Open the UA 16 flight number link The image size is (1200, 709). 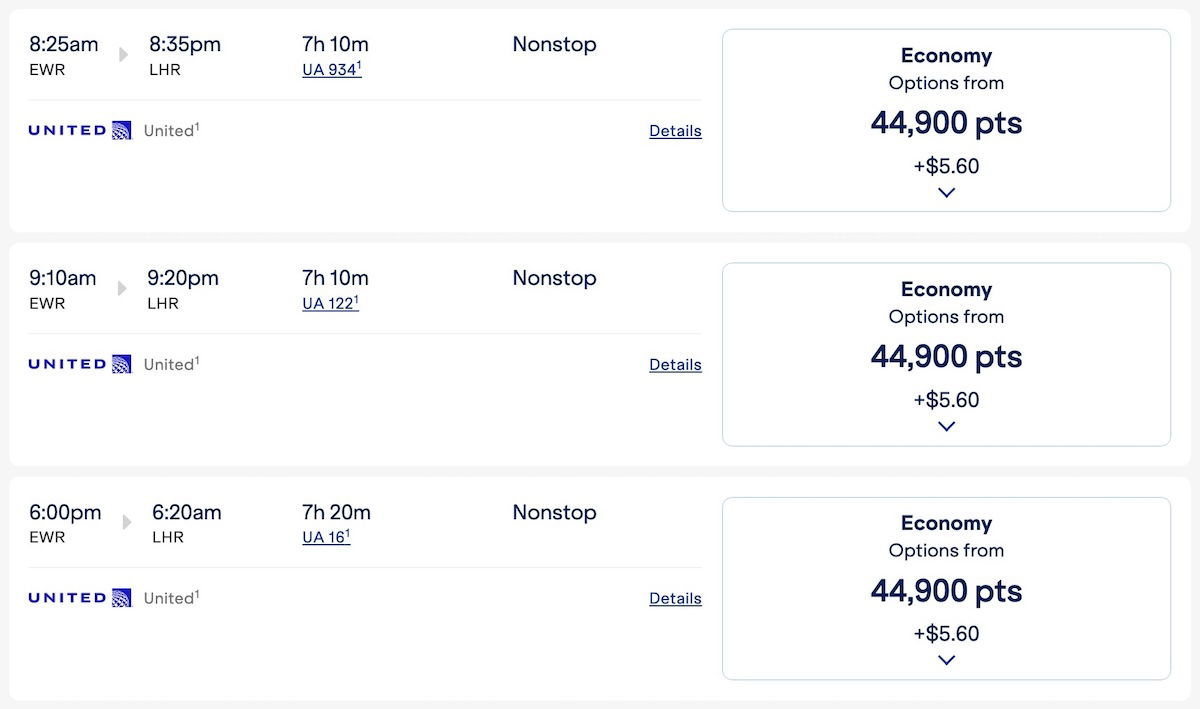325,538
